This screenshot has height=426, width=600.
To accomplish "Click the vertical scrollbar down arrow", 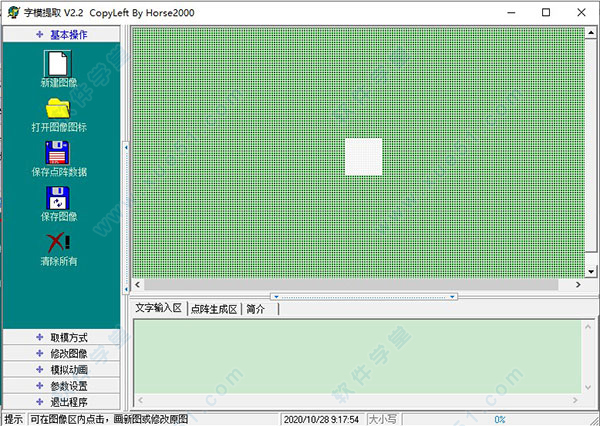I will (x=591, y=272).
